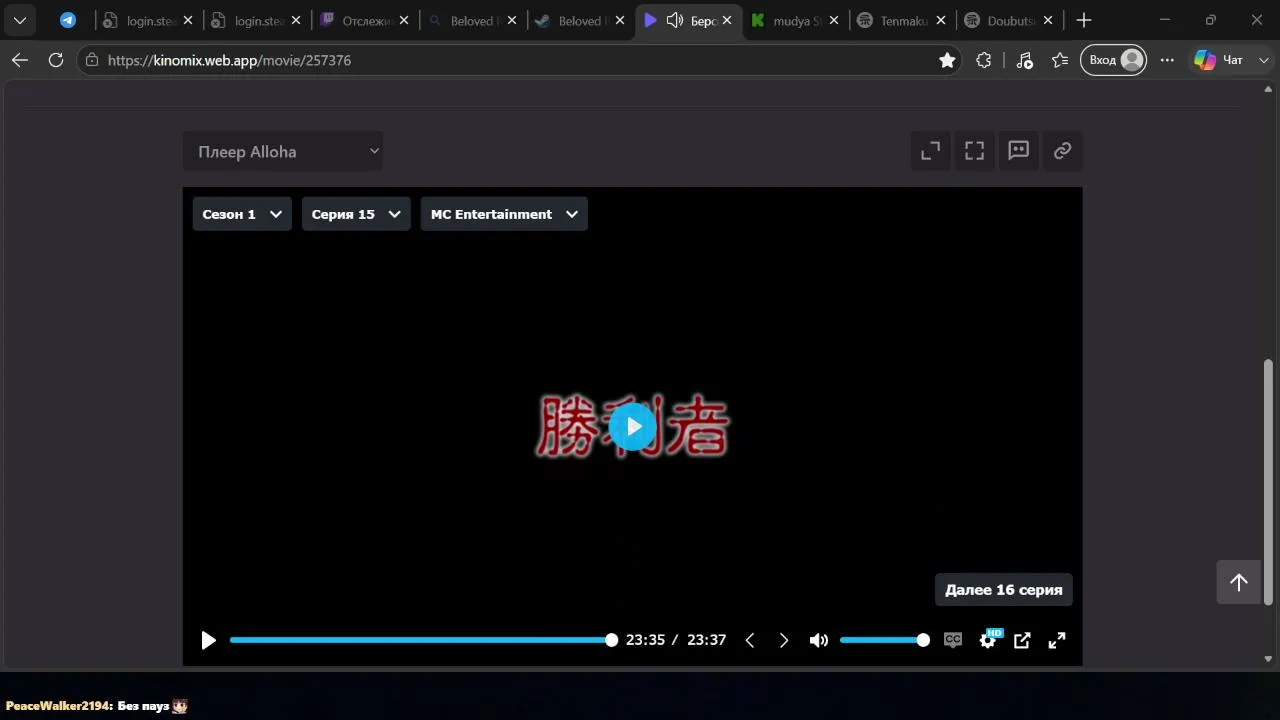The image size is (1280, 720).
Task: Click the large blue play button in the video center
Action: 633,427
